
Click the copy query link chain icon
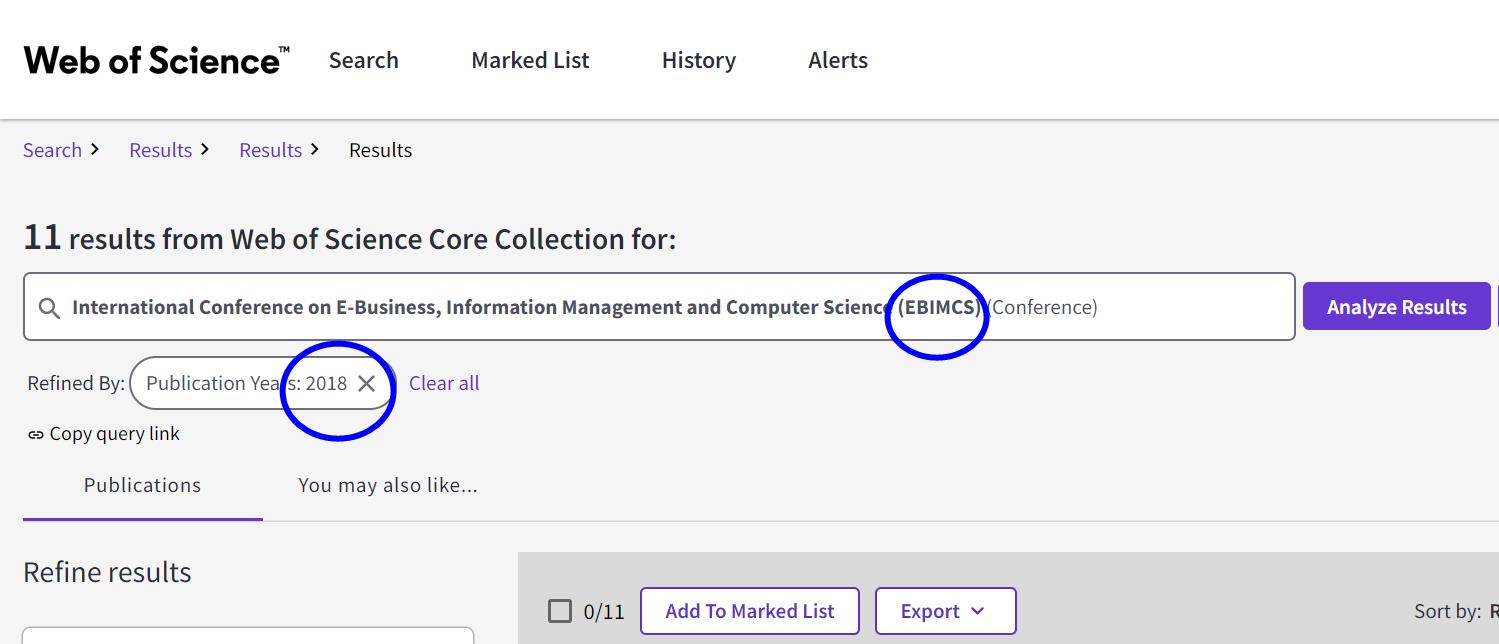coord(36,434)
